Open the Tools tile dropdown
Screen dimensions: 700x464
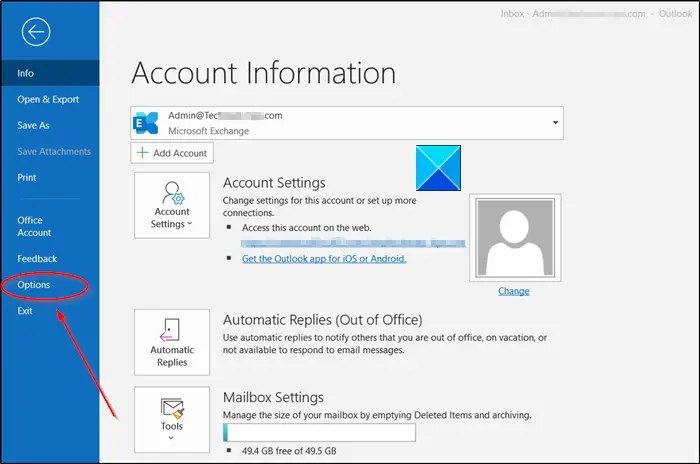(172, 419)
